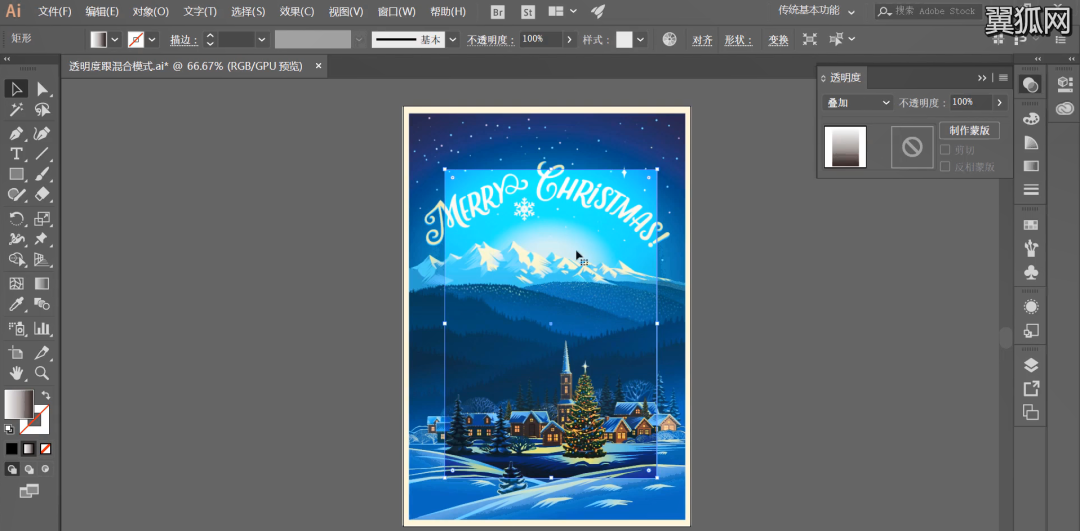The width and height of the screenshot is (1080, 531).
Task: Click the 变换 link in control bar
Action: [778, 40]
